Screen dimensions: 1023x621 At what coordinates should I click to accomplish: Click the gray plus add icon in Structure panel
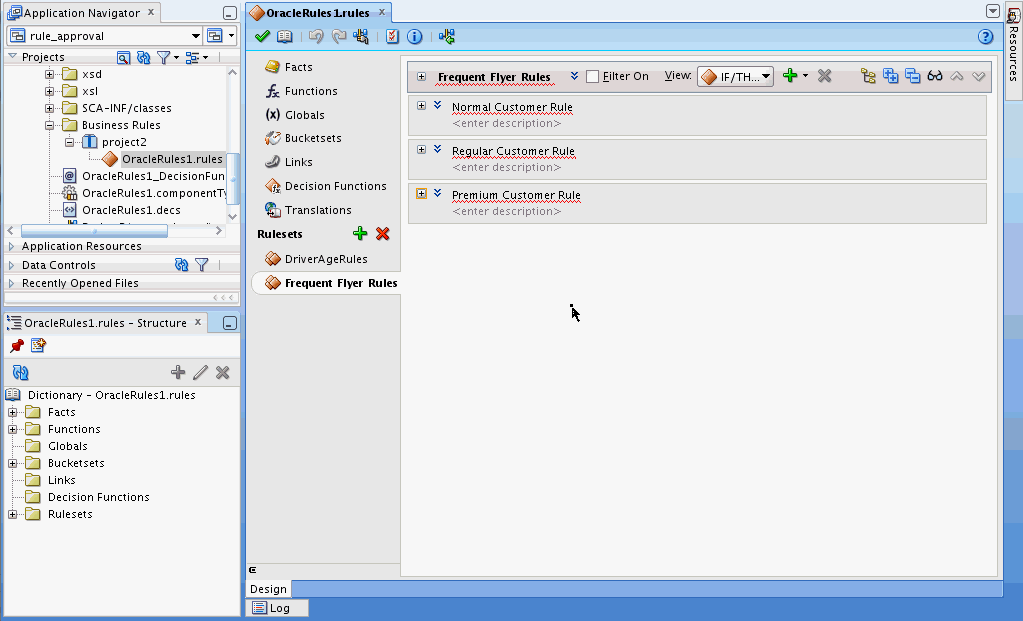tap(178, 372)
